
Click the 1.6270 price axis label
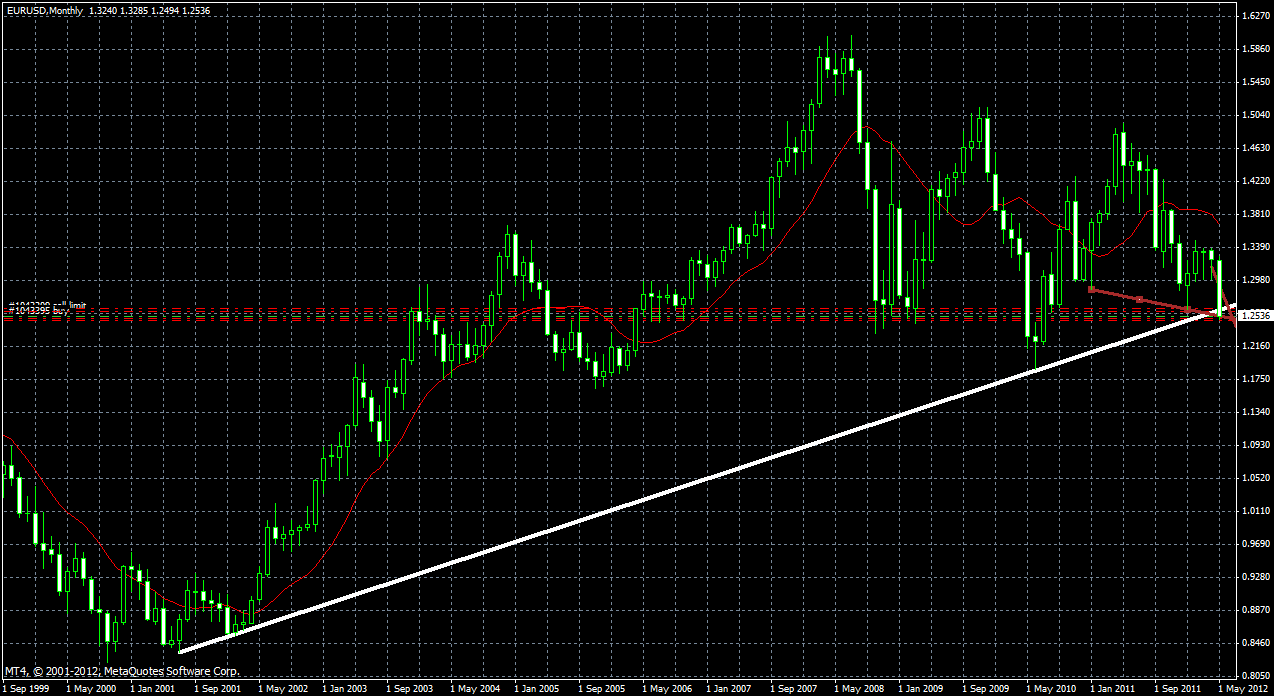[1256, 17]
